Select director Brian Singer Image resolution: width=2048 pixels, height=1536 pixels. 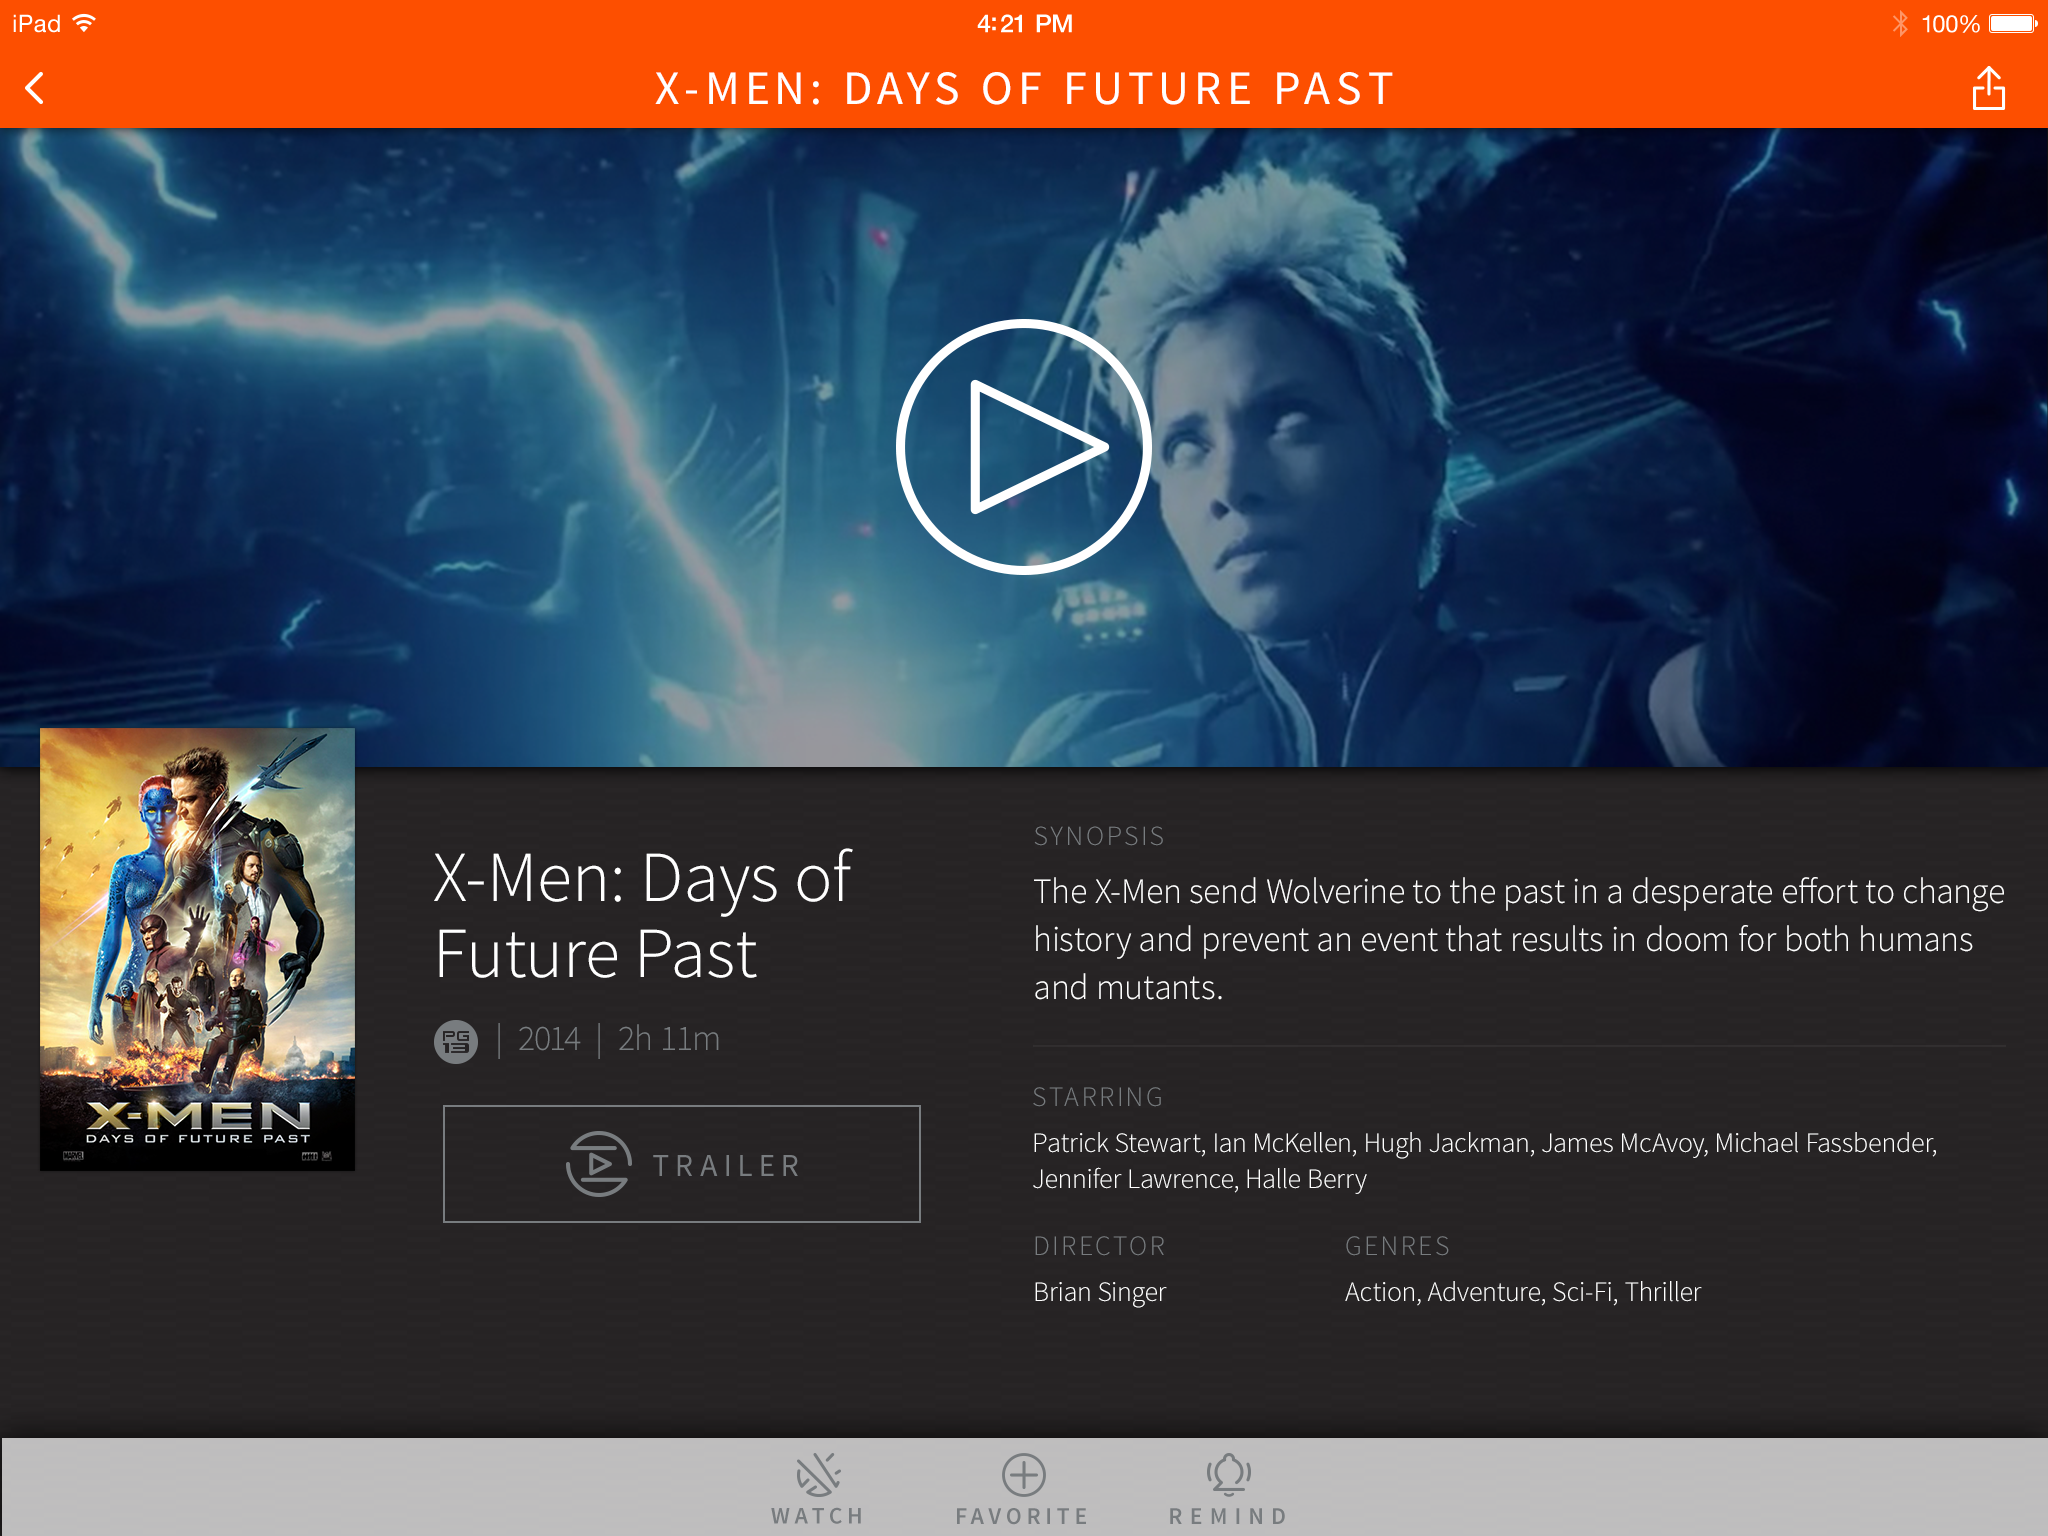[x=1099, y=1292]
